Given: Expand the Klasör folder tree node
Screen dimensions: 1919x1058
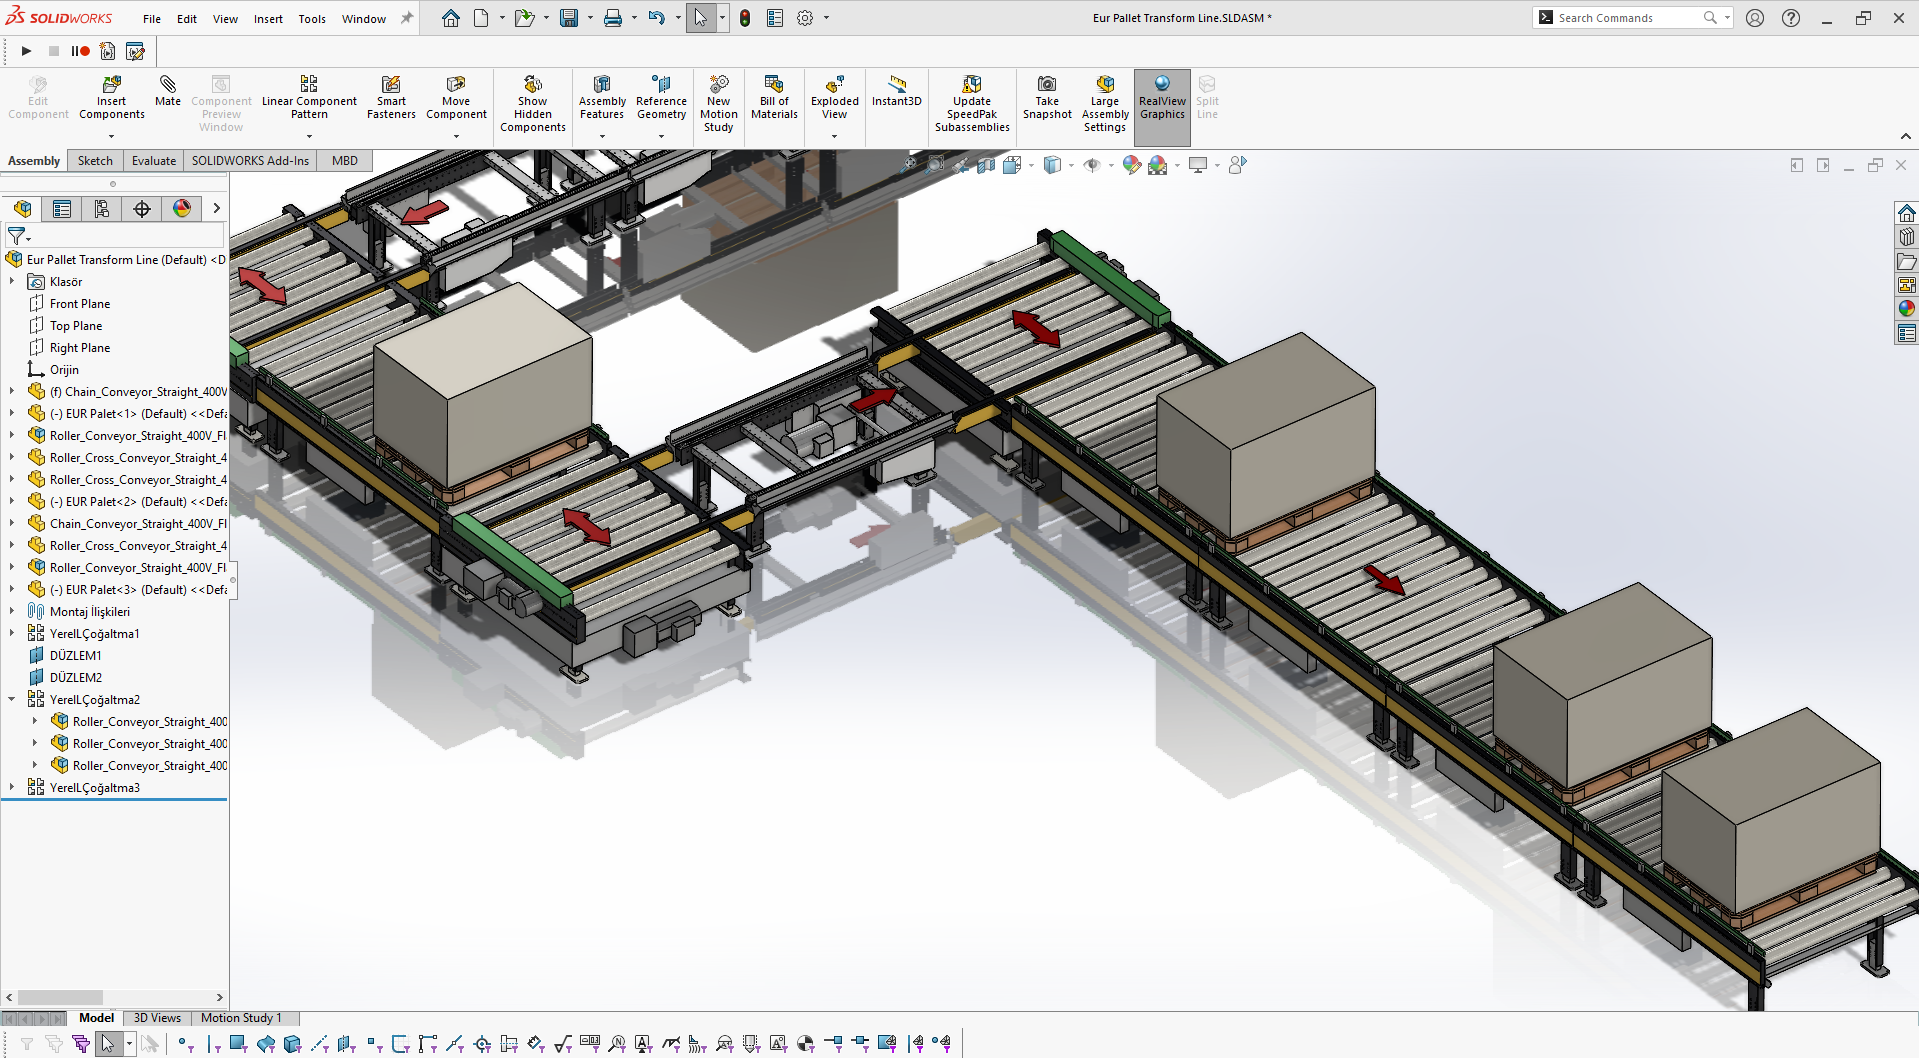Looking at the screenshot, I should point(12,282).
